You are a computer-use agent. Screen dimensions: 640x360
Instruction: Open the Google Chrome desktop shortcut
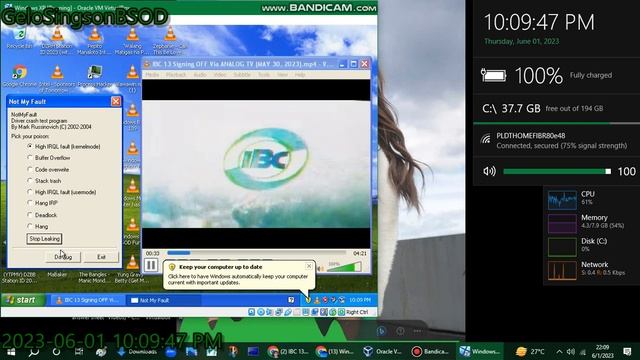pyautogui.click(x=19, y=76)
